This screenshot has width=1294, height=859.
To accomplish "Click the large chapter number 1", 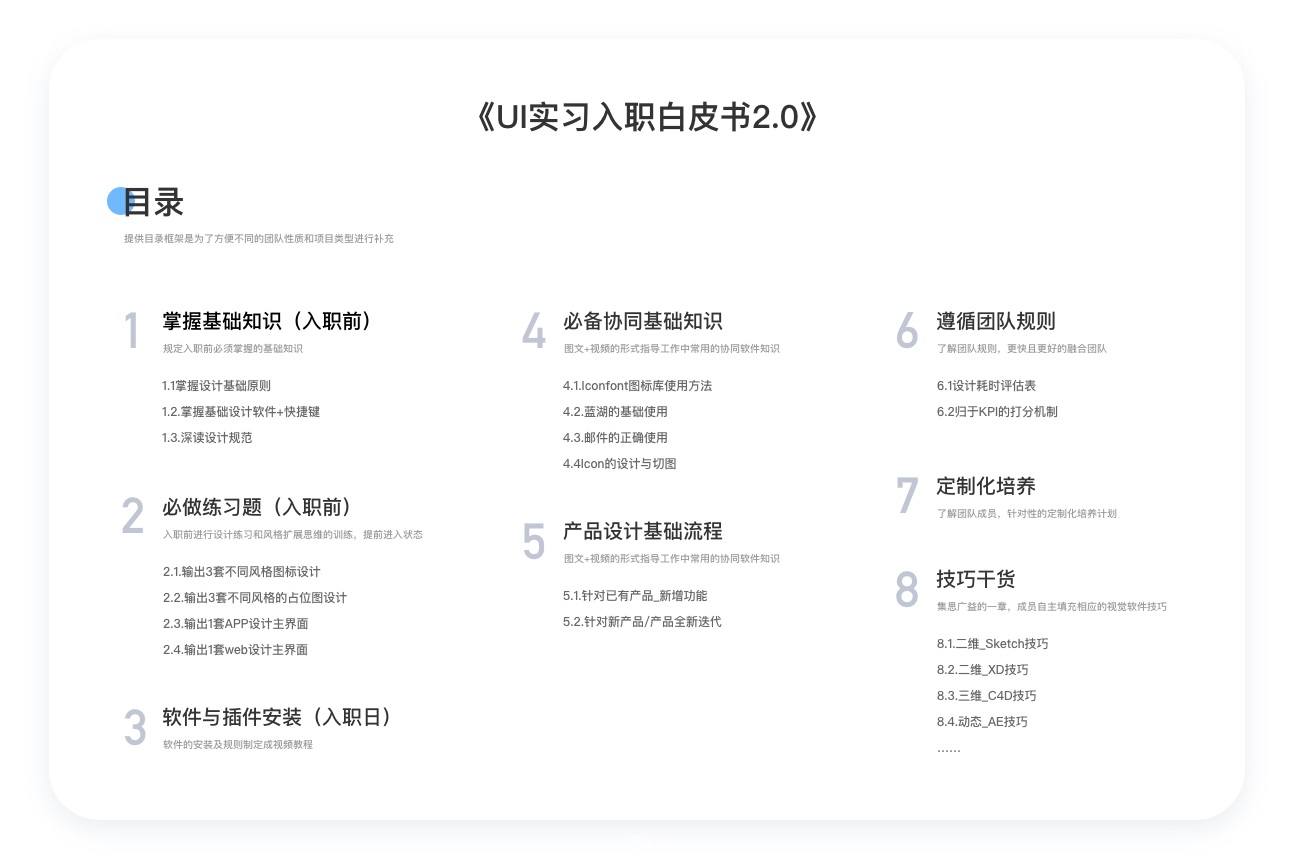I will click(x=132, y=332).
